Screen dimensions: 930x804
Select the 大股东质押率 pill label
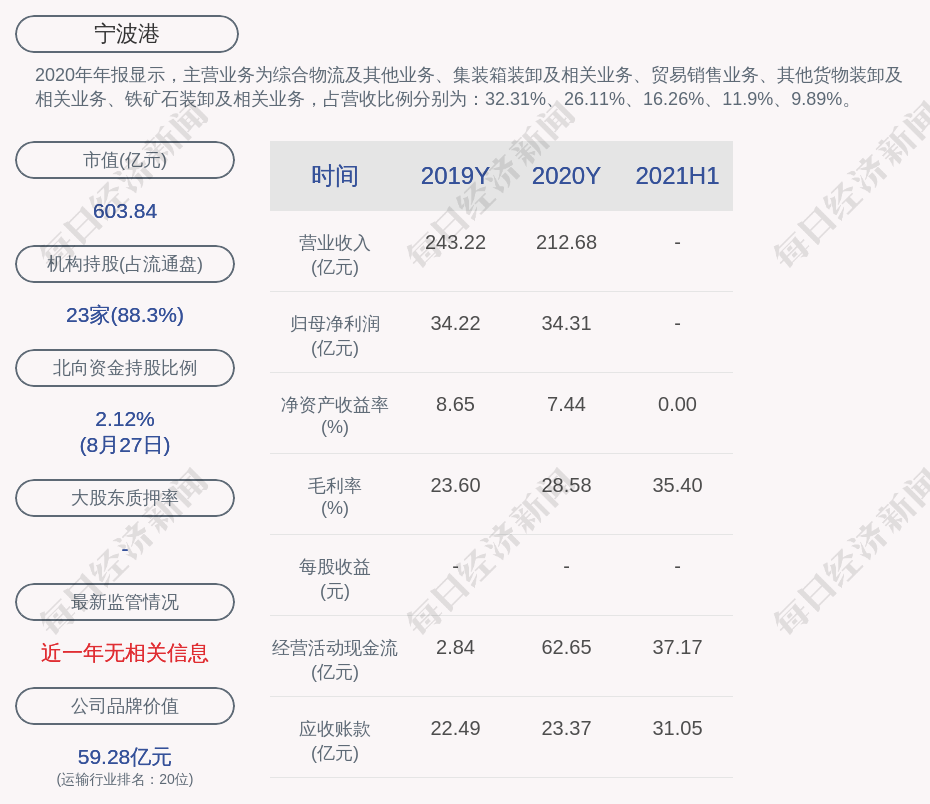[125, 498]
